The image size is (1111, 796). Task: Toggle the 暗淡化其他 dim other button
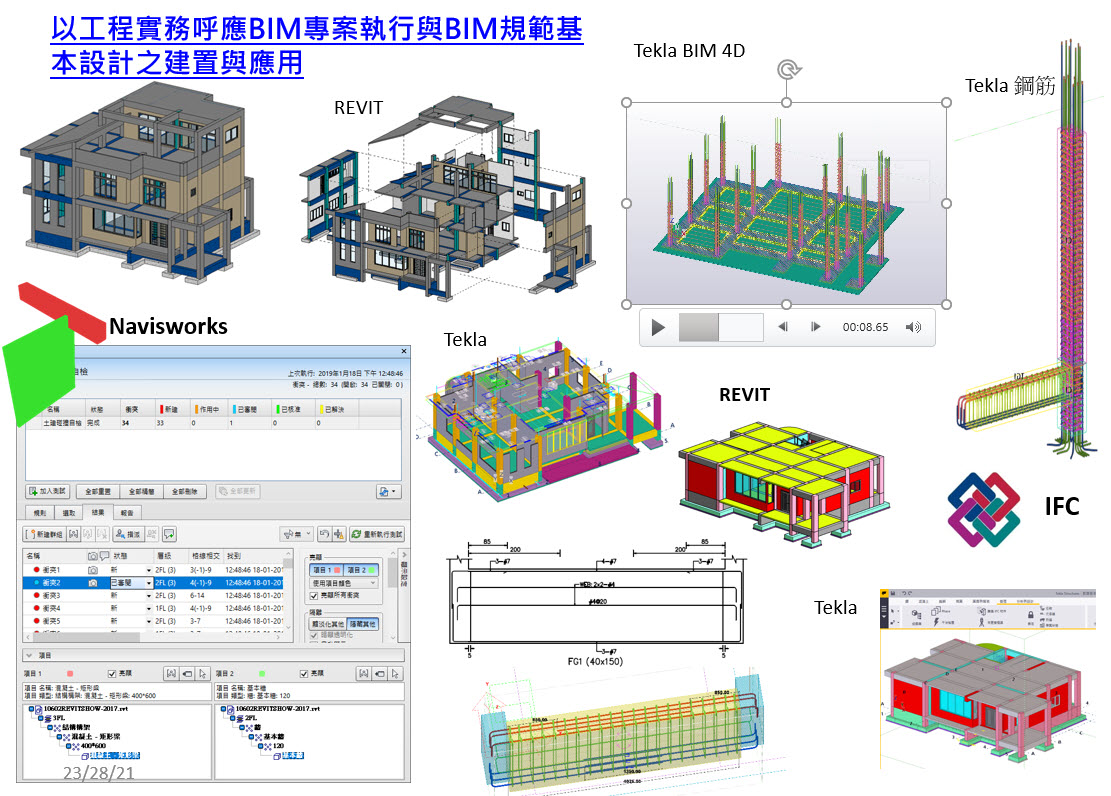(x=328, y=624)
